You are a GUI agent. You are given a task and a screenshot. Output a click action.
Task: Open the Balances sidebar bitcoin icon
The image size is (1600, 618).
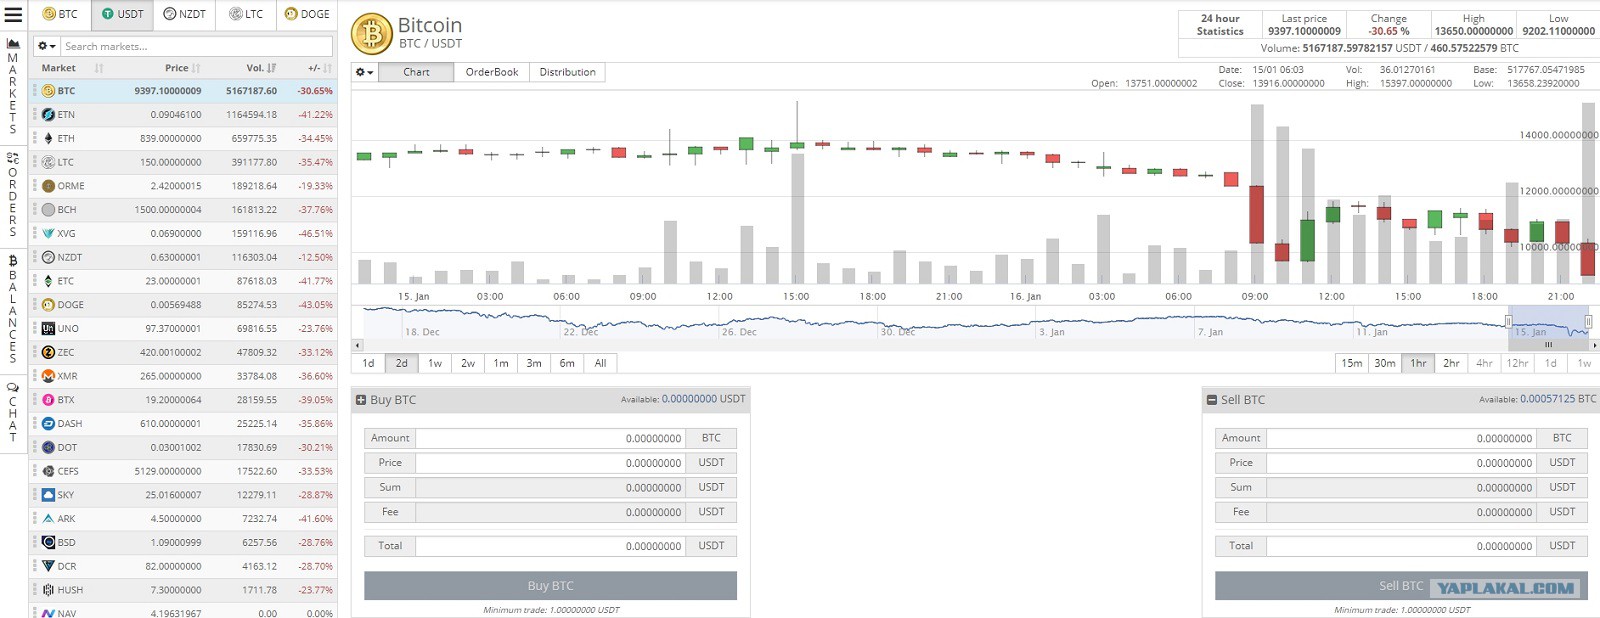(x=13, y=260)
